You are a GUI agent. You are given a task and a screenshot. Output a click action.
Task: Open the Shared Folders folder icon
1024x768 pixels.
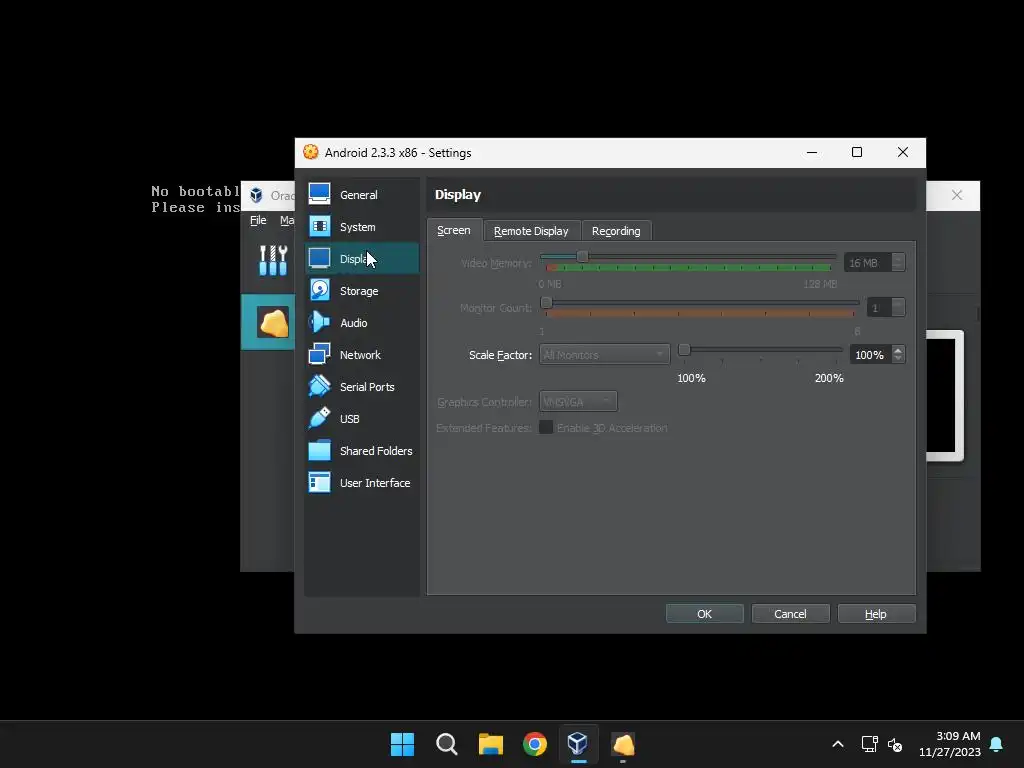[319, 451]
